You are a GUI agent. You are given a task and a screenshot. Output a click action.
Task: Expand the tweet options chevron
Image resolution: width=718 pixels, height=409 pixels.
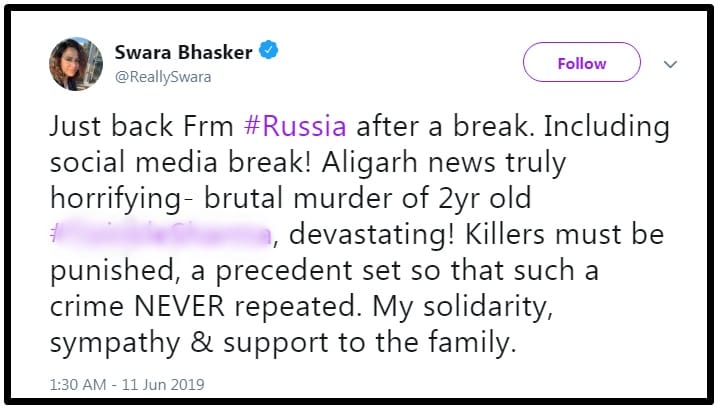[x=671, y=63]
